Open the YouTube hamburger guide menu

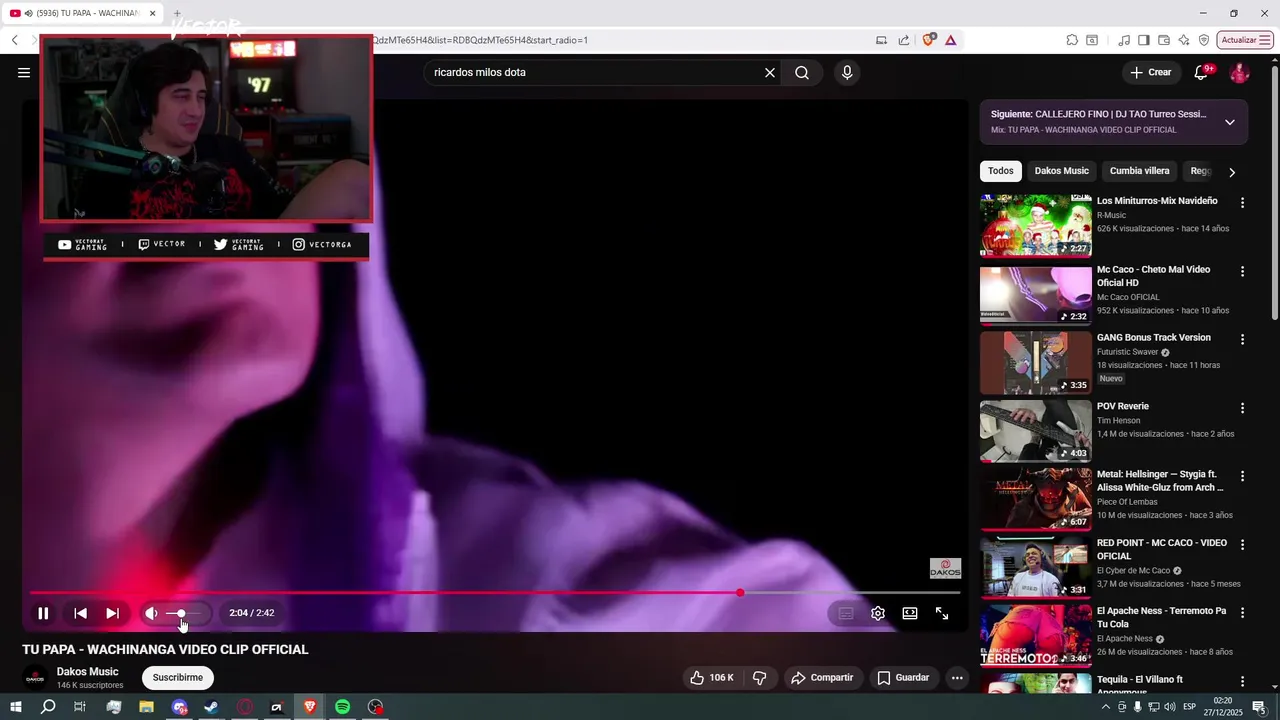24,72
